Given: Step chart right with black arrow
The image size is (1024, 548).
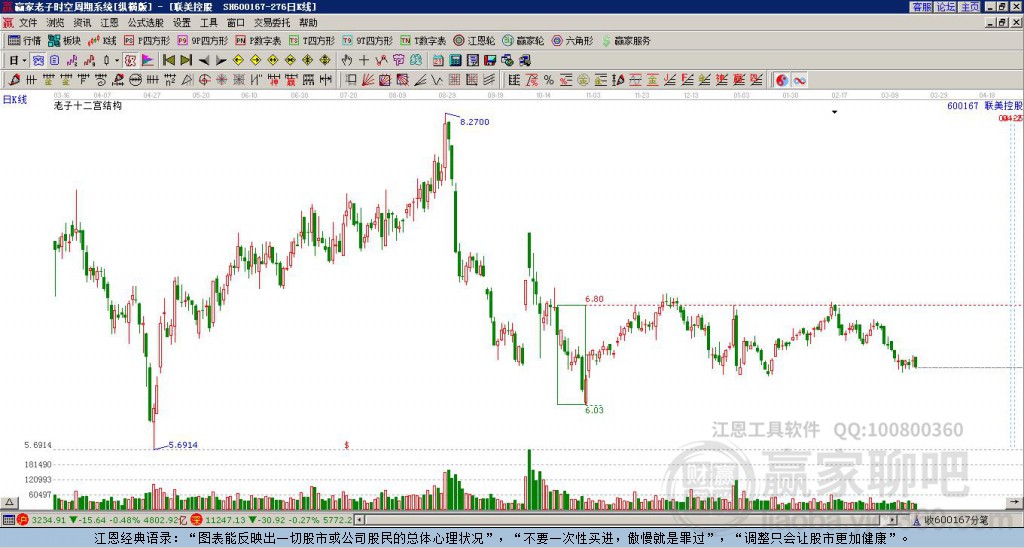Looking at the screenshot, I should click(x=221, y=61).
